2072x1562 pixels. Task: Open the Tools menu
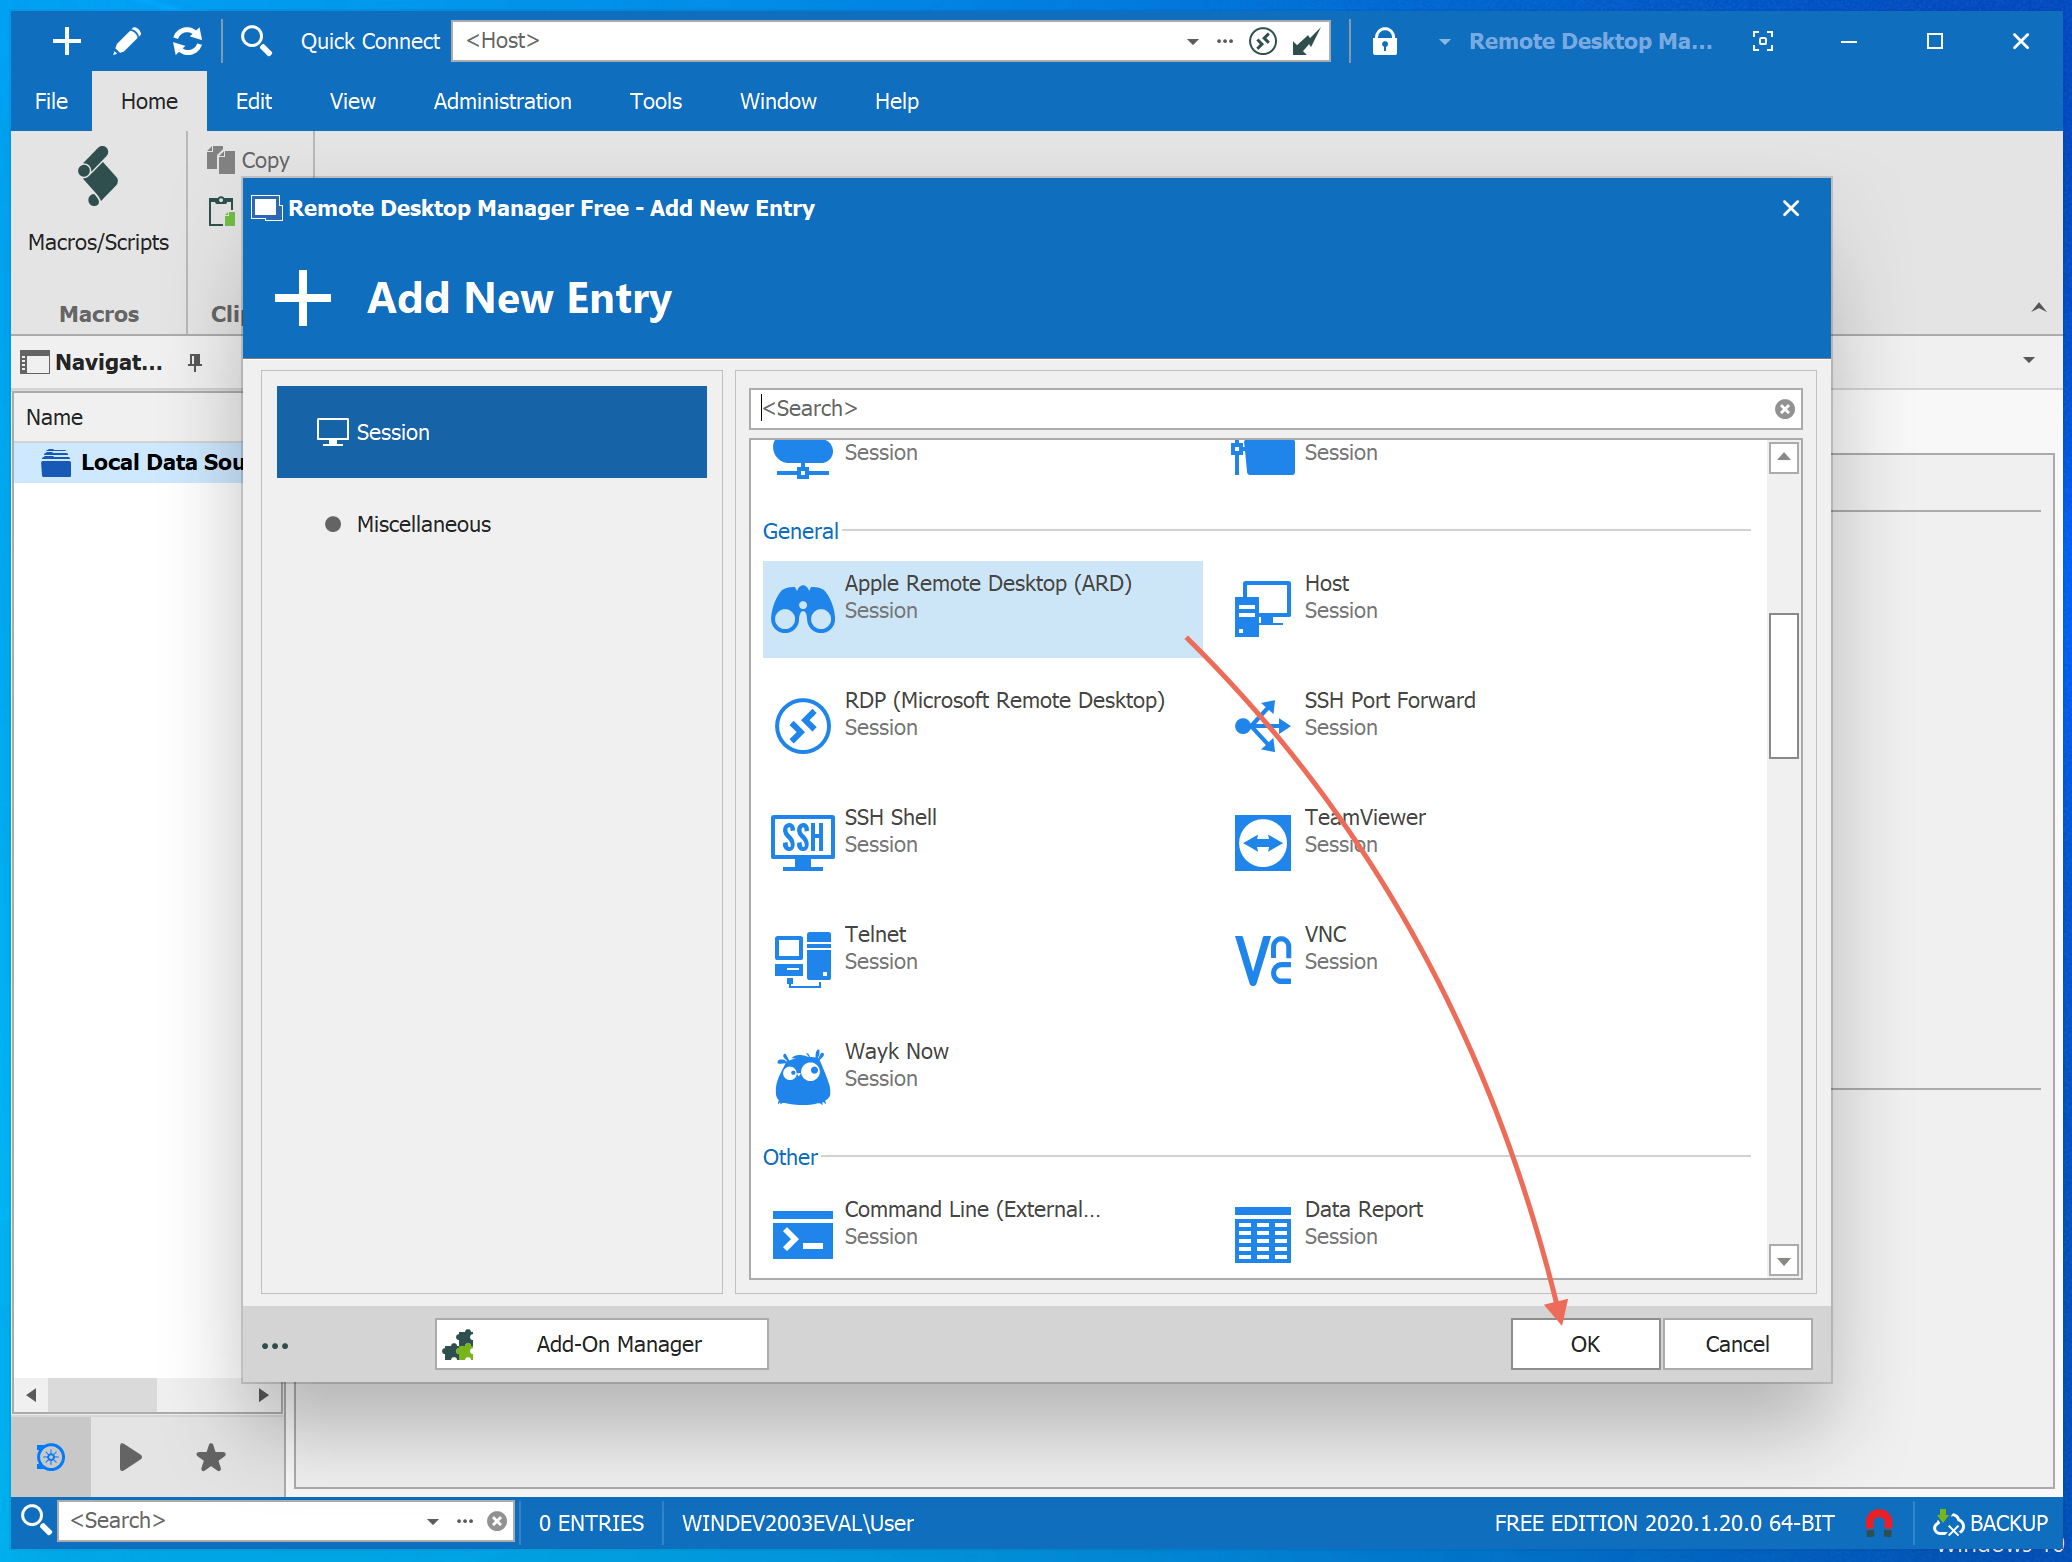point(655,101)
